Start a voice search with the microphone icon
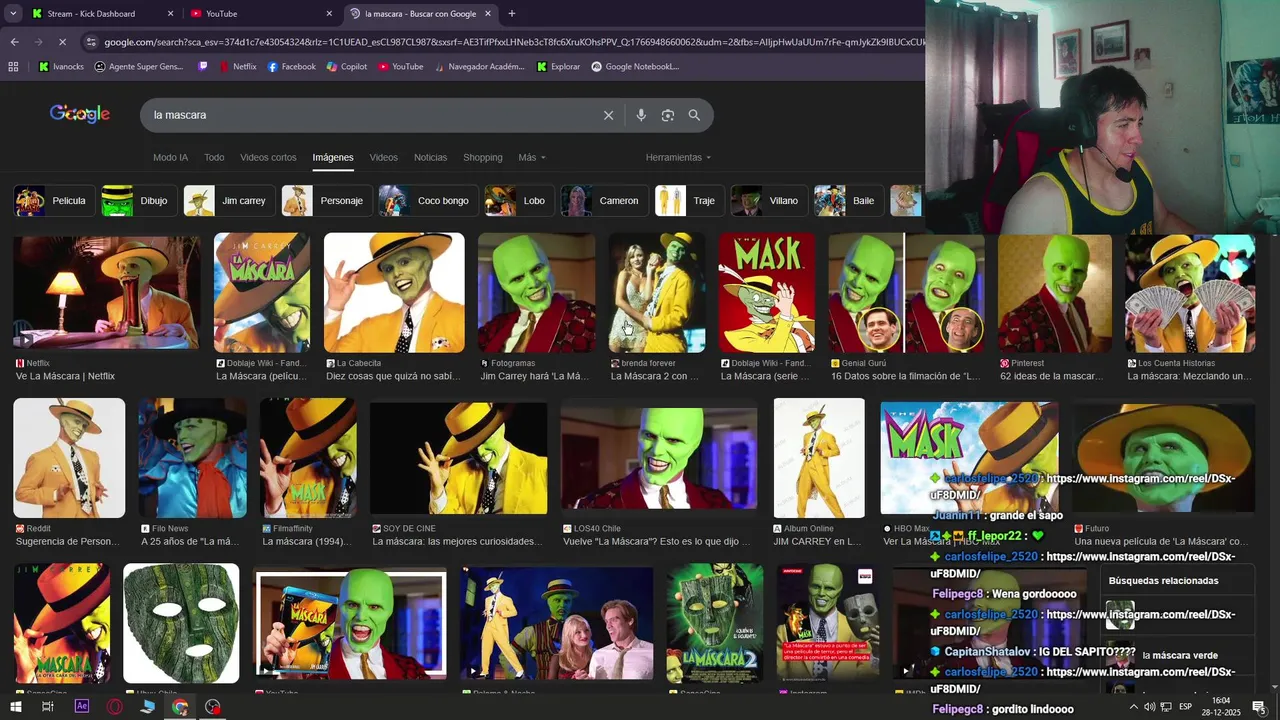Screen dimensions: 1280x720 [x=641, y=115]
